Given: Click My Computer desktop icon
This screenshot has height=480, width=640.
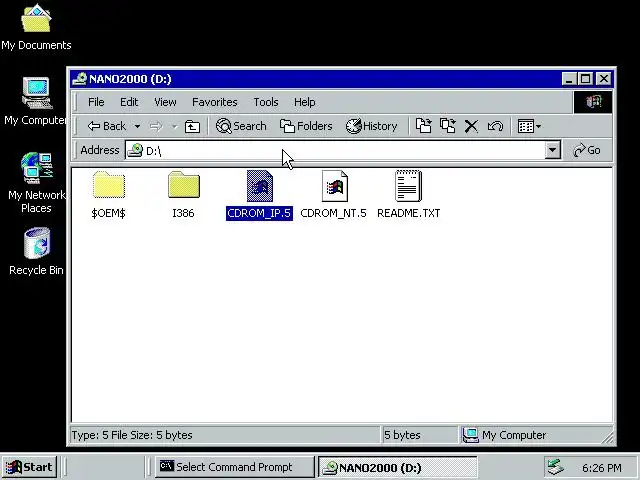Looking at the screenshot, I should tap(37, 93).
